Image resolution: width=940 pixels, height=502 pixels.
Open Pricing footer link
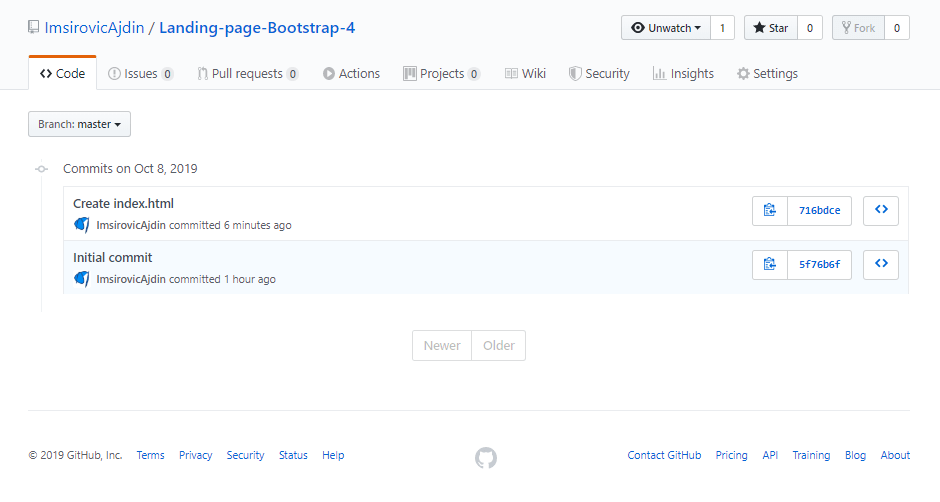pyautogui.click(x=731, y=455)
